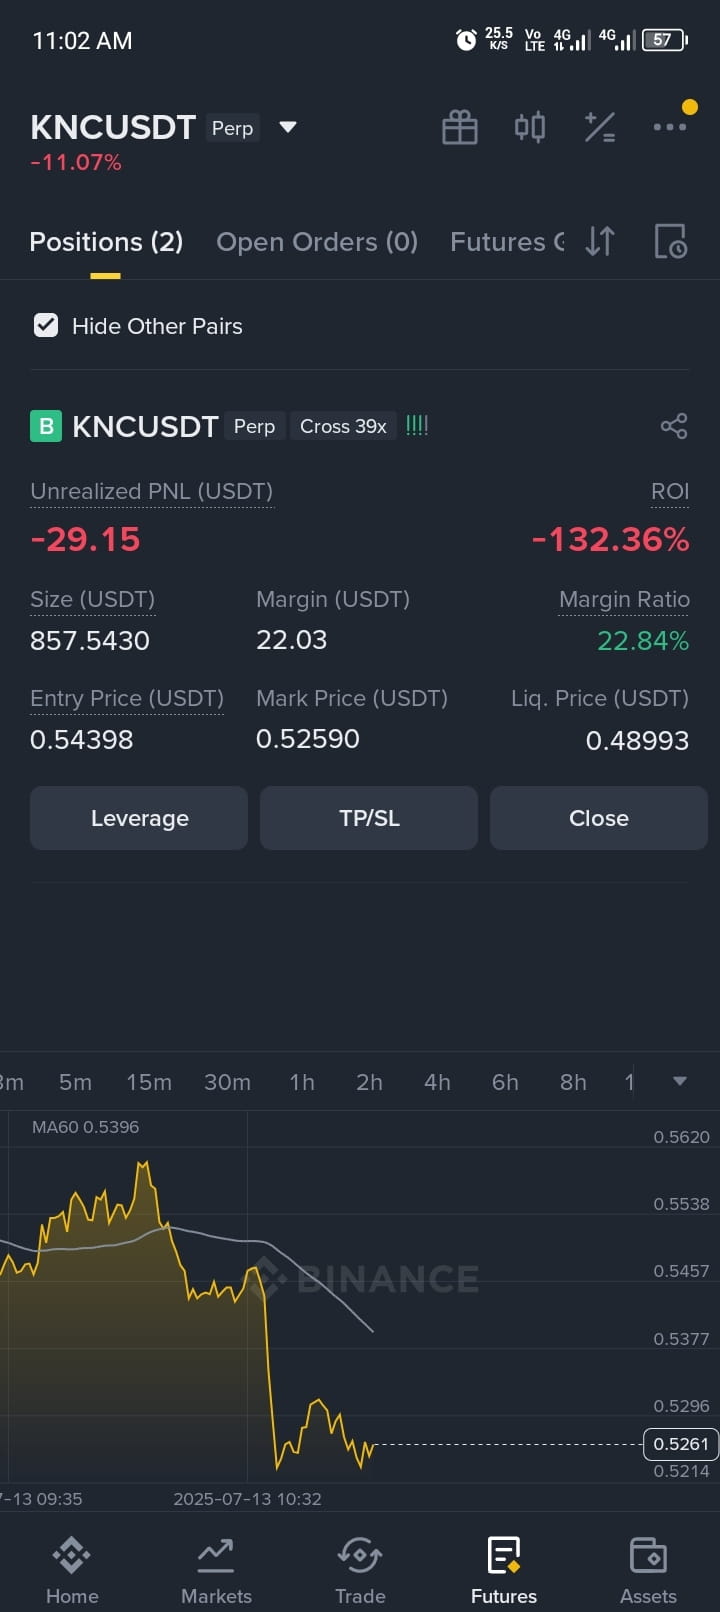Image resolution: width=720 pixels, height=1612 pixels.
Task: Open the calculator plus-divide icon
Action: click(x=600, y=127)
